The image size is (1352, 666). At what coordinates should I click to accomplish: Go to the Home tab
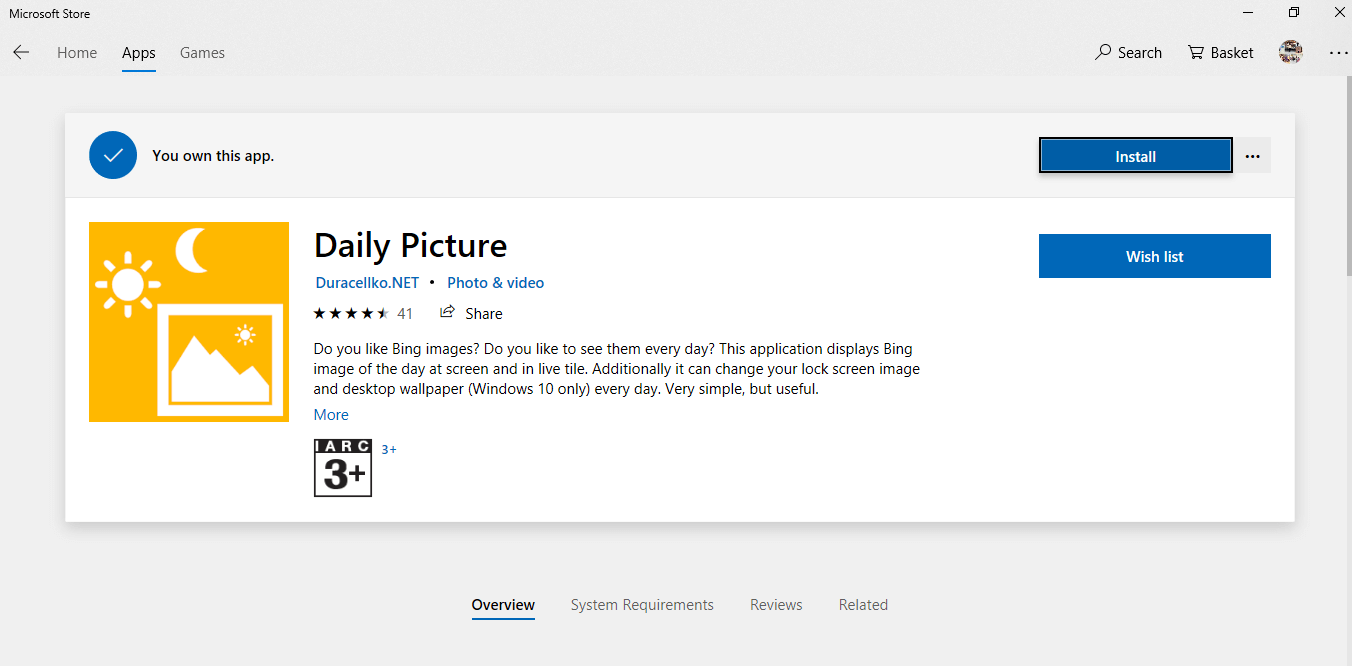pos(77,53)
